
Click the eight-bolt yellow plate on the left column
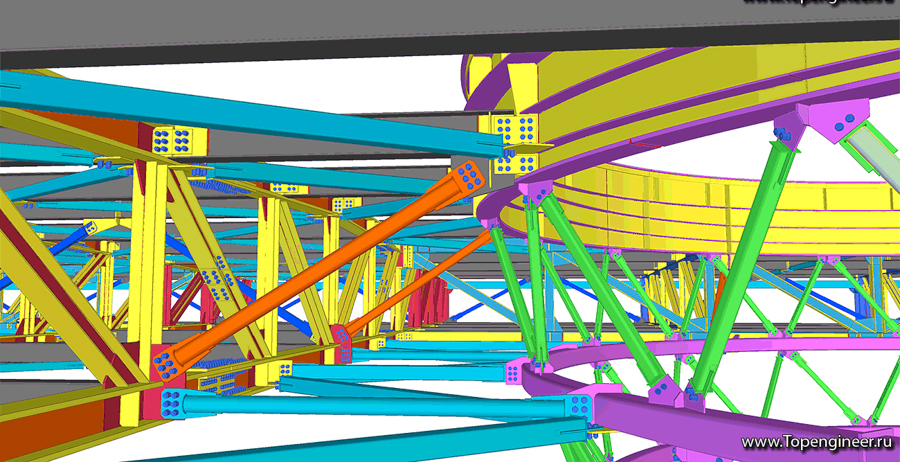tap(173, 140)
